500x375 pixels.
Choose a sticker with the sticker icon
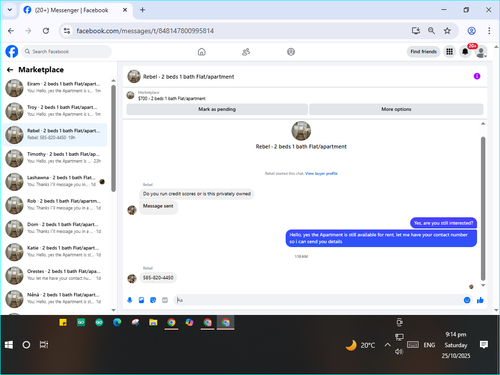tap(153, 300)
